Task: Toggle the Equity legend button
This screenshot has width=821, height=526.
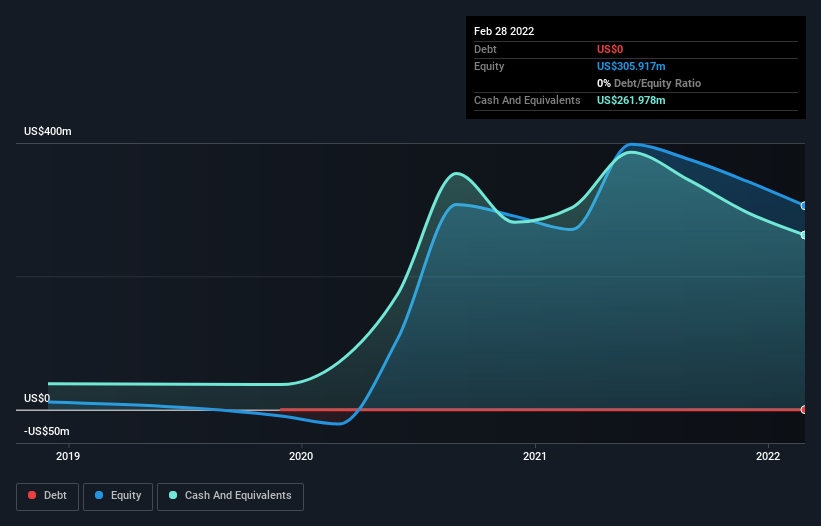Action: 118,496
